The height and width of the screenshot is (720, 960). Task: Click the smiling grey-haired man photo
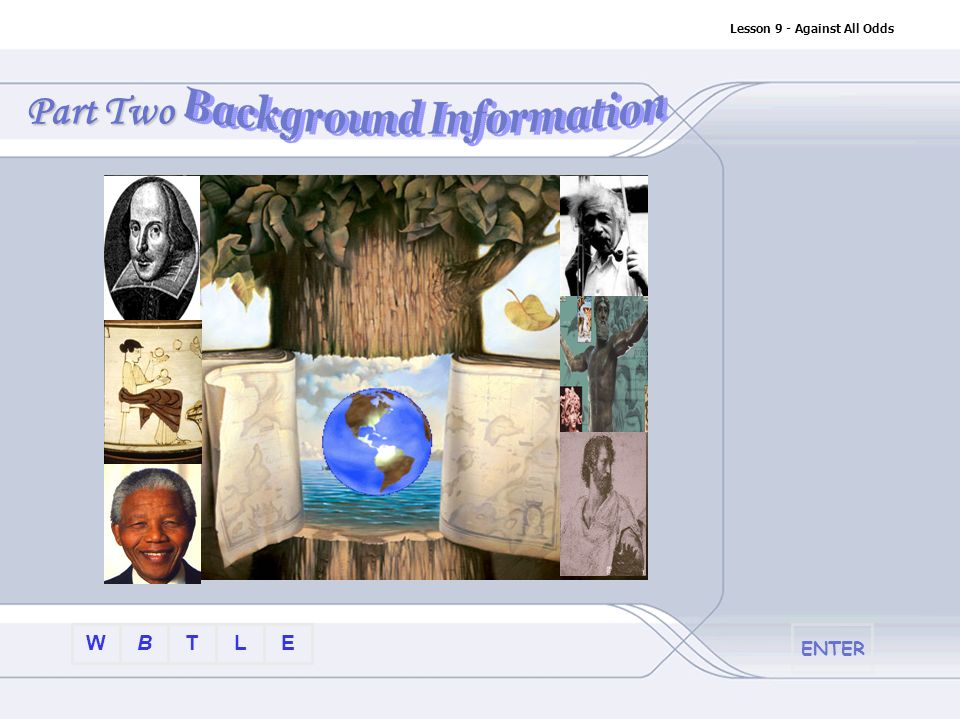pyautogui.click(x=152, y=524)
